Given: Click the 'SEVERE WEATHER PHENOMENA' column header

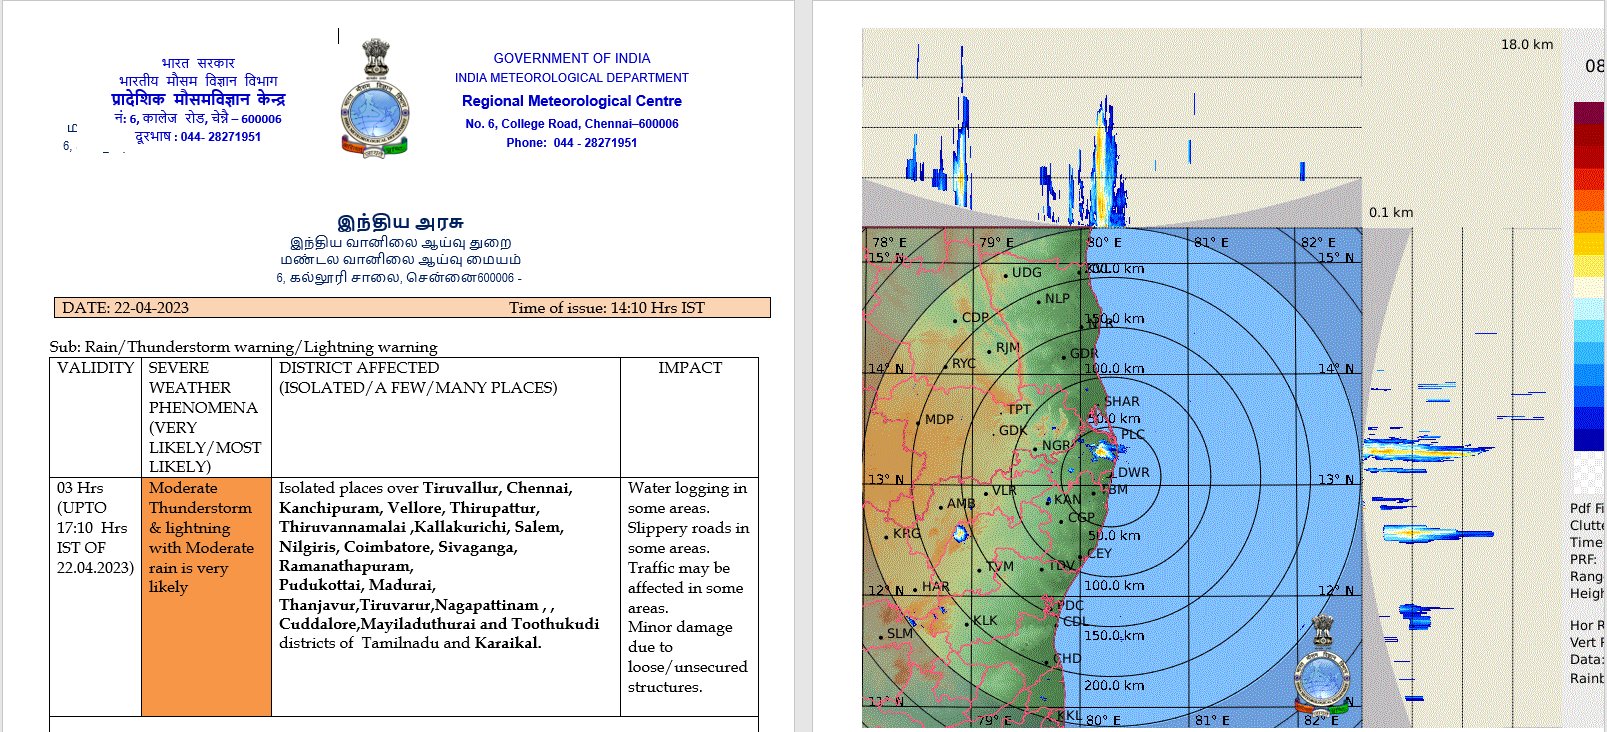Looking at the screenshot, I should [205, 417].
